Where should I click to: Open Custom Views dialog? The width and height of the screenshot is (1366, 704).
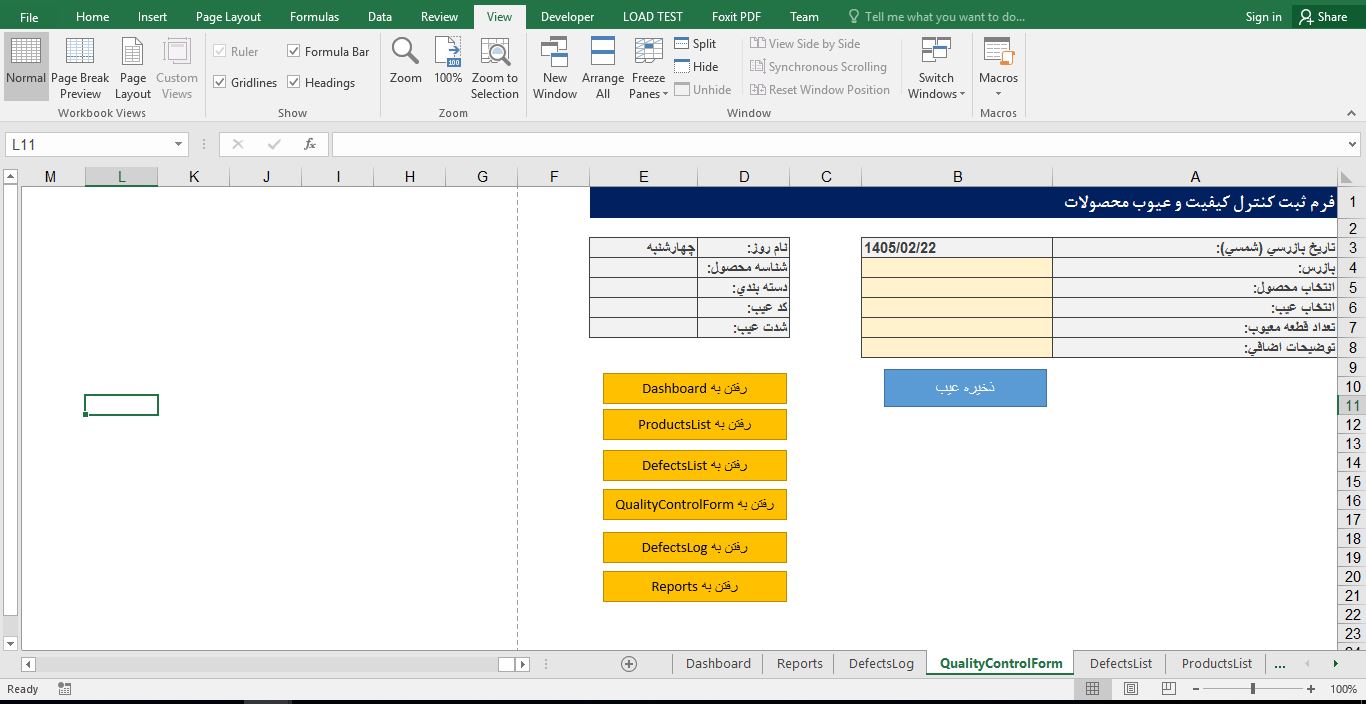[x=177, y=67]
